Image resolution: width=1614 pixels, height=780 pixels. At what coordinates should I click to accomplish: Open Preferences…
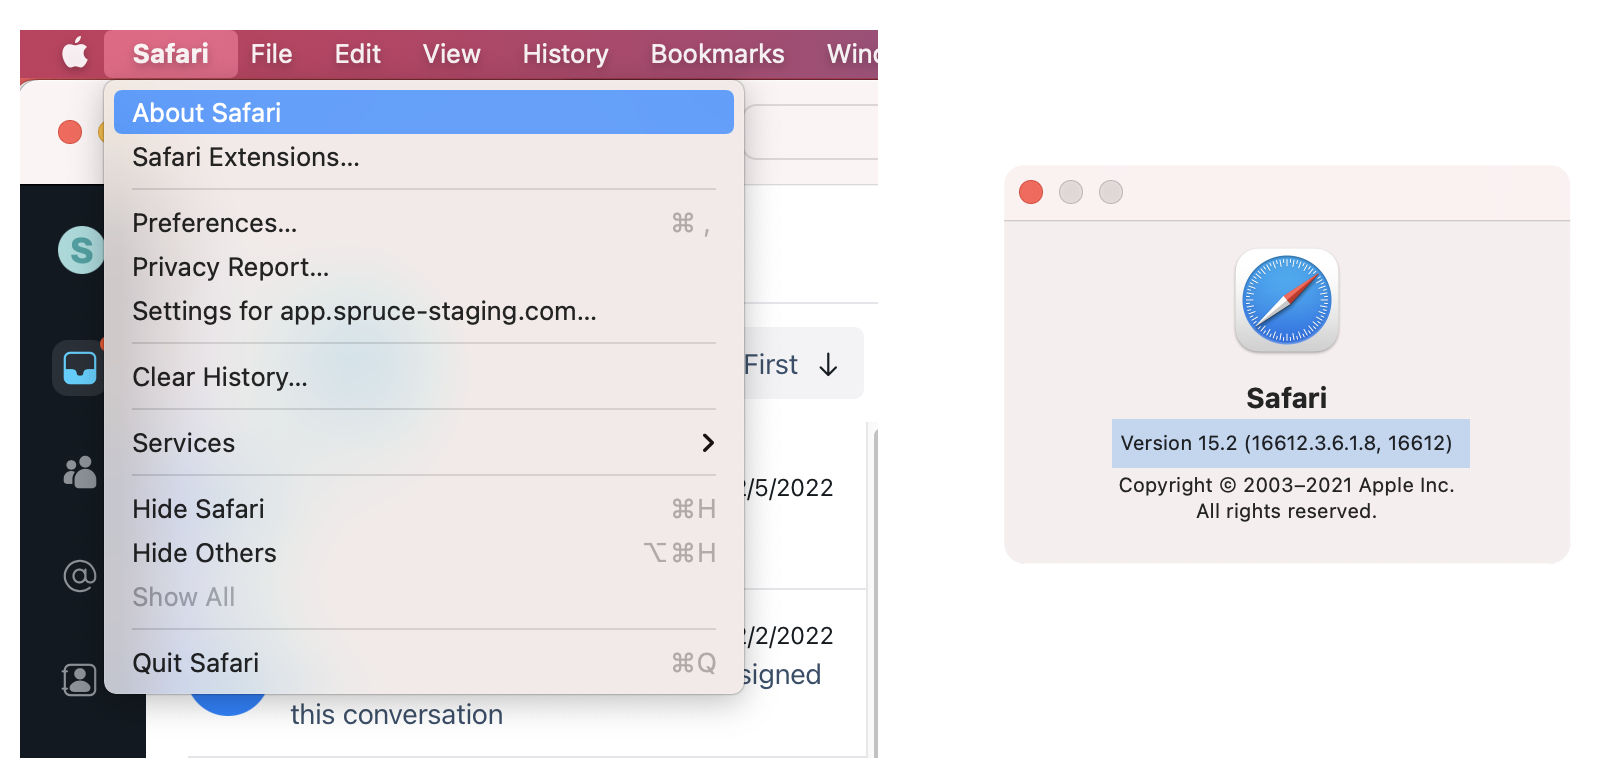424,223
